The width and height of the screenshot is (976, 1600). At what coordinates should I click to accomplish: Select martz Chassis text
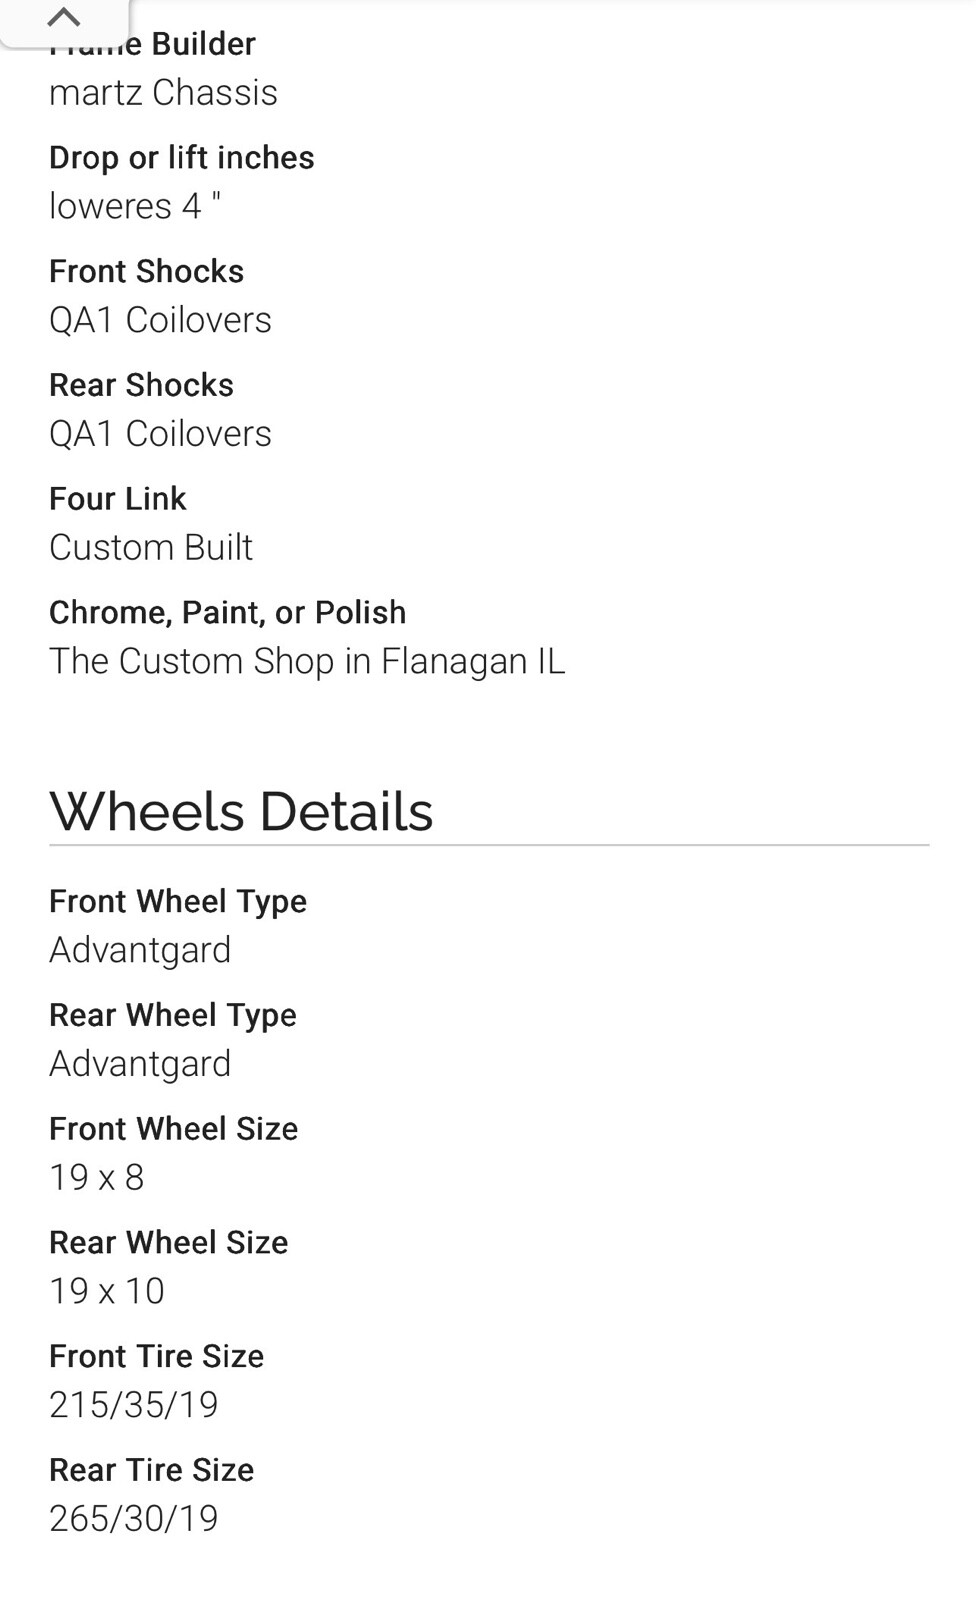(163, 92)
